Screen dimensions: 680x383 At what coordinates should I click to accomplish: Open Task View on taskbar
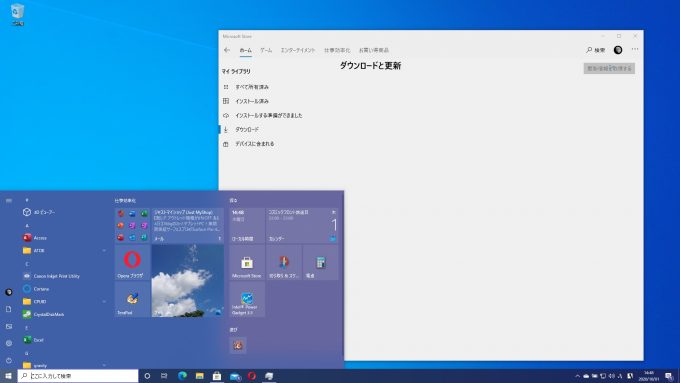[x=164, y=376]
